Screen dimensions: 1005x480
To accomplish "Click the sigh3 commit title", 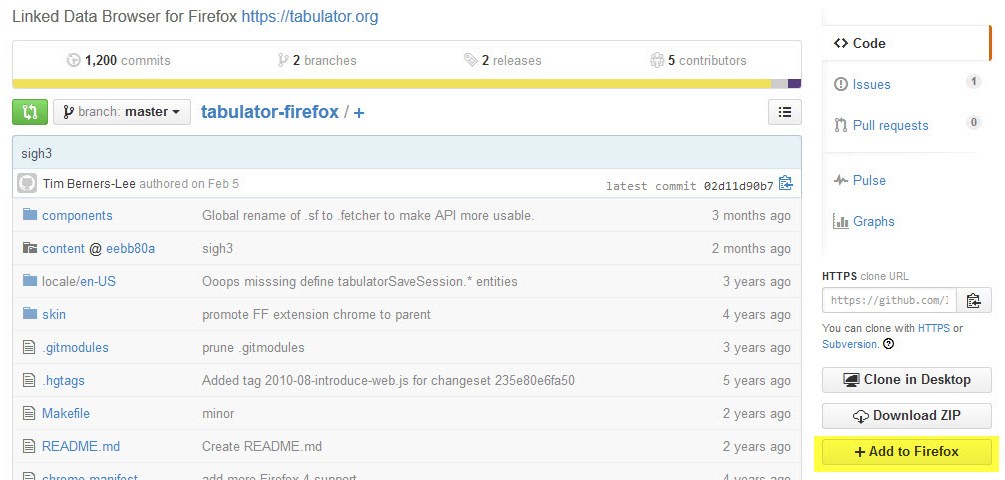I will pos(37,154).
